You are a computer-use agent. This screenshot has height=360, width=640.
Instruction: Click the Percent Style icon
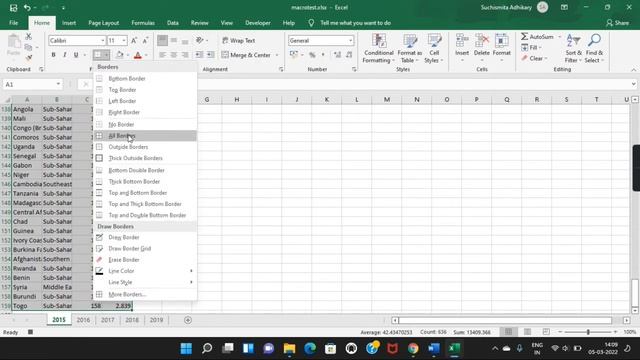[x=312, y=55]
